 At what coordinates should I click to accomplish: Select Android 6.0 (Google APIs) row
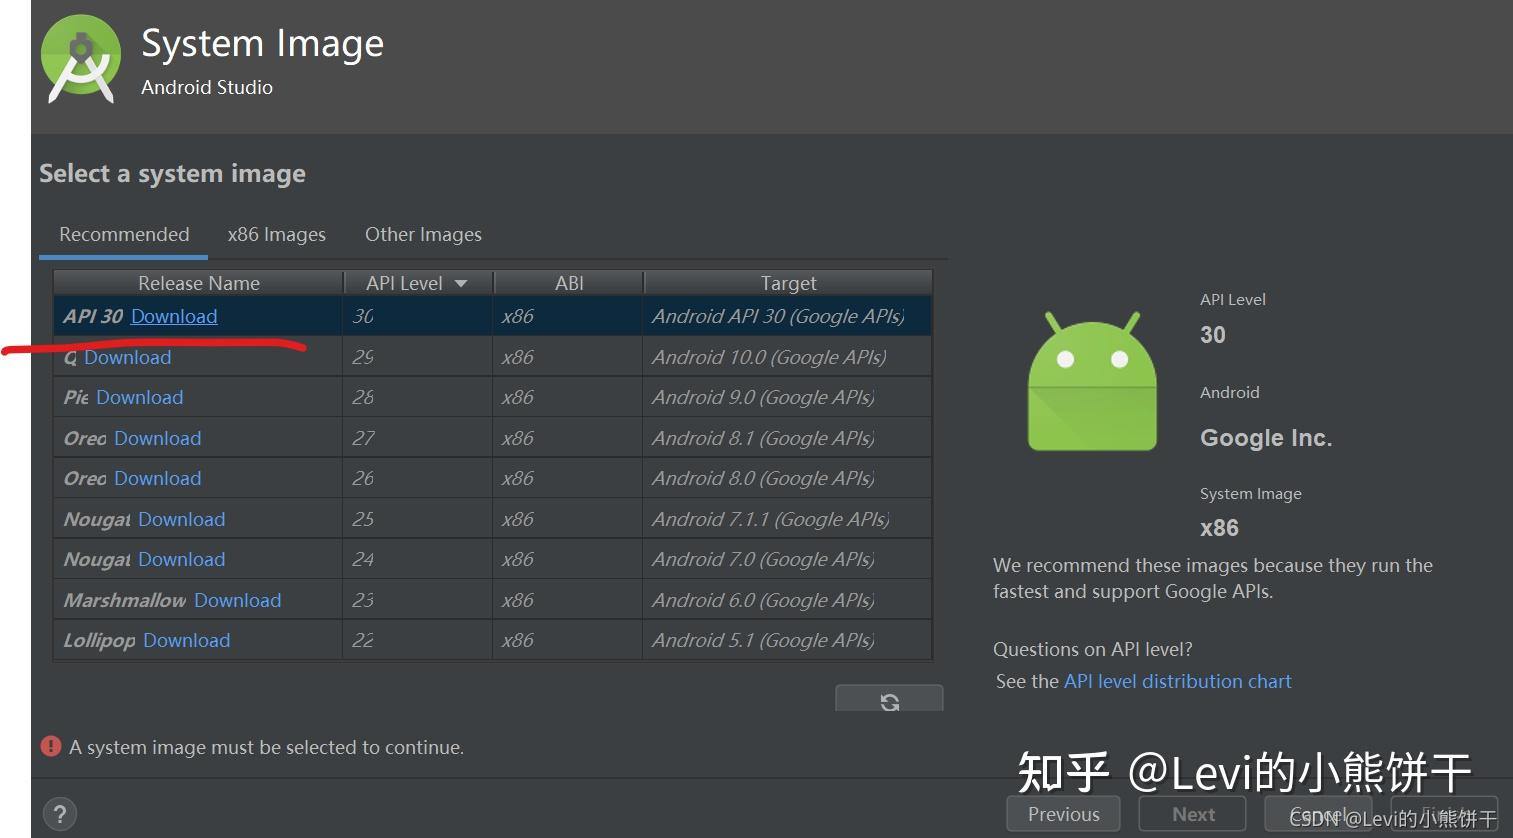pyautogui.click(x=492, y=600)
